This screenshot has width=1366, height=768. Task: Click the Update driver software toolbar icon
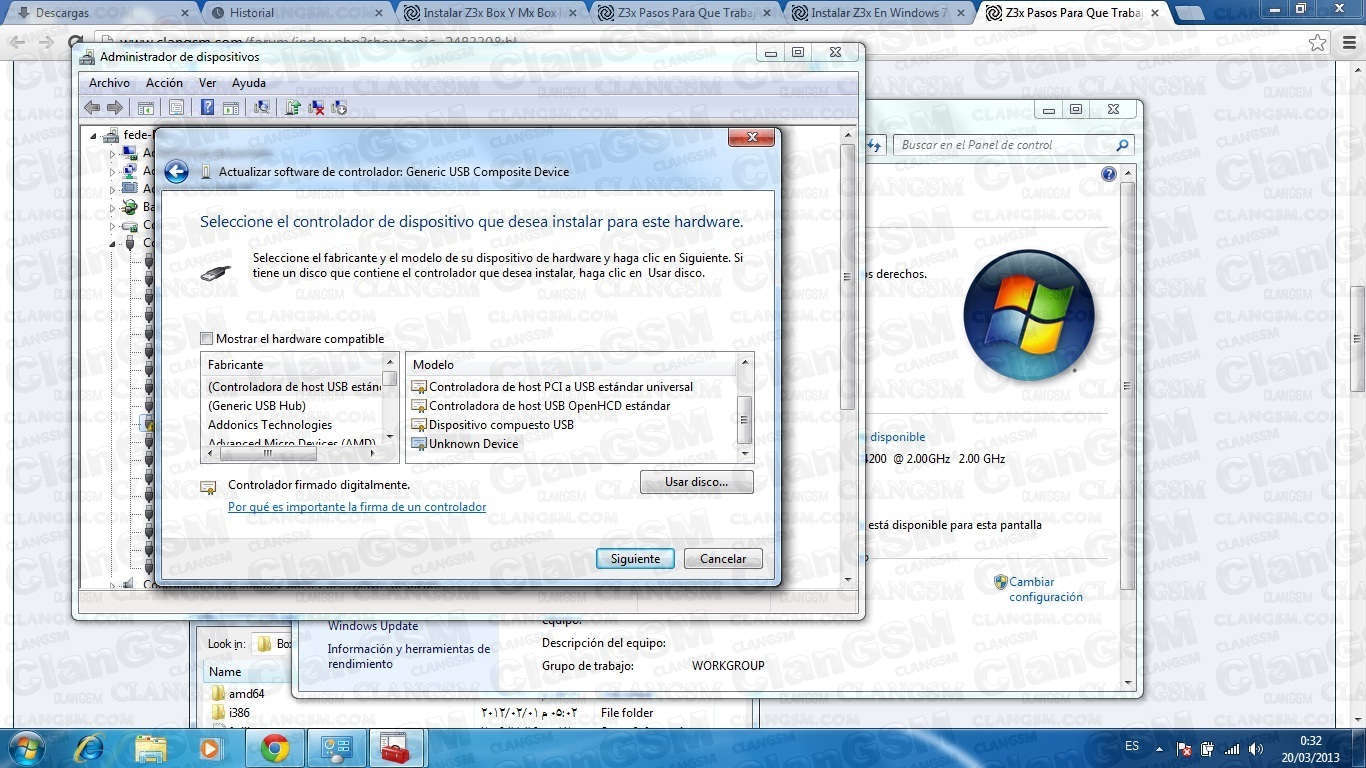[x=292, y=108]
